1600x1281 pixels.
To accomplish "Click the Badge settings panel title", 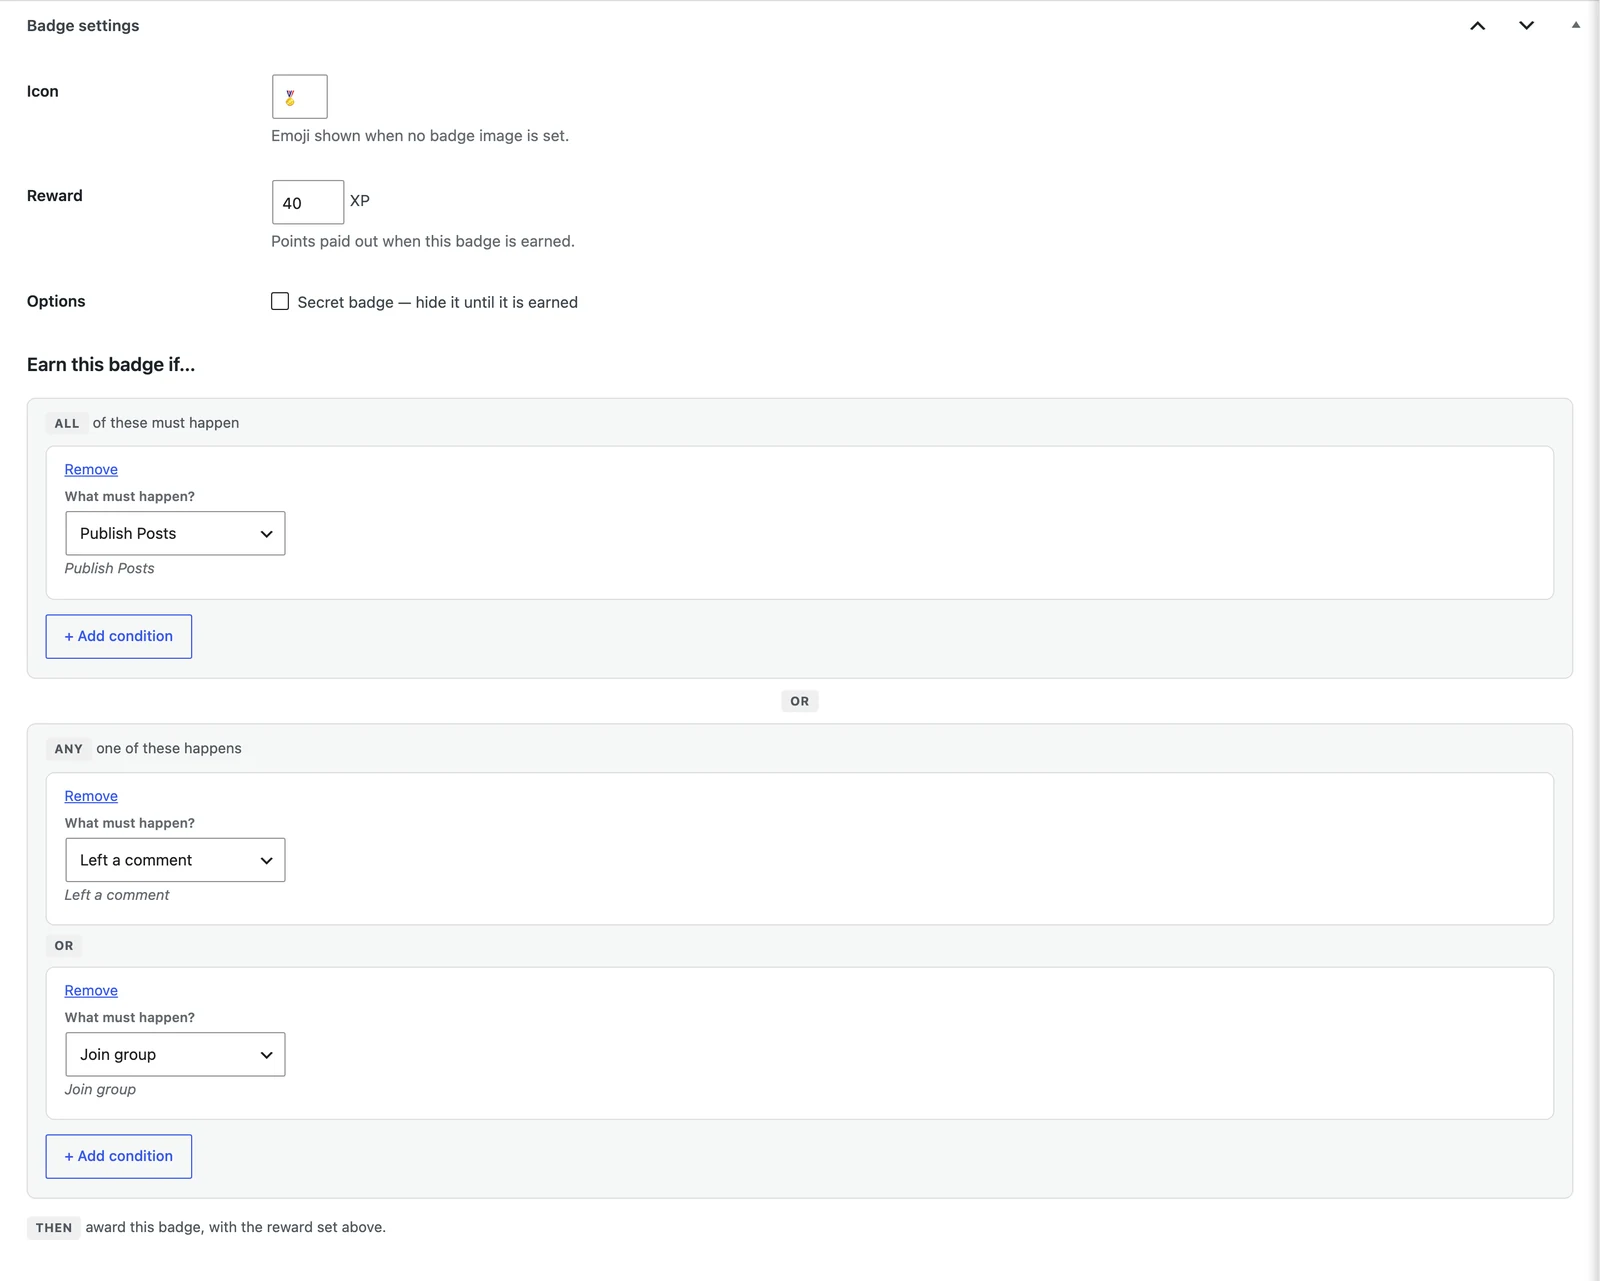I will point(83,26).
